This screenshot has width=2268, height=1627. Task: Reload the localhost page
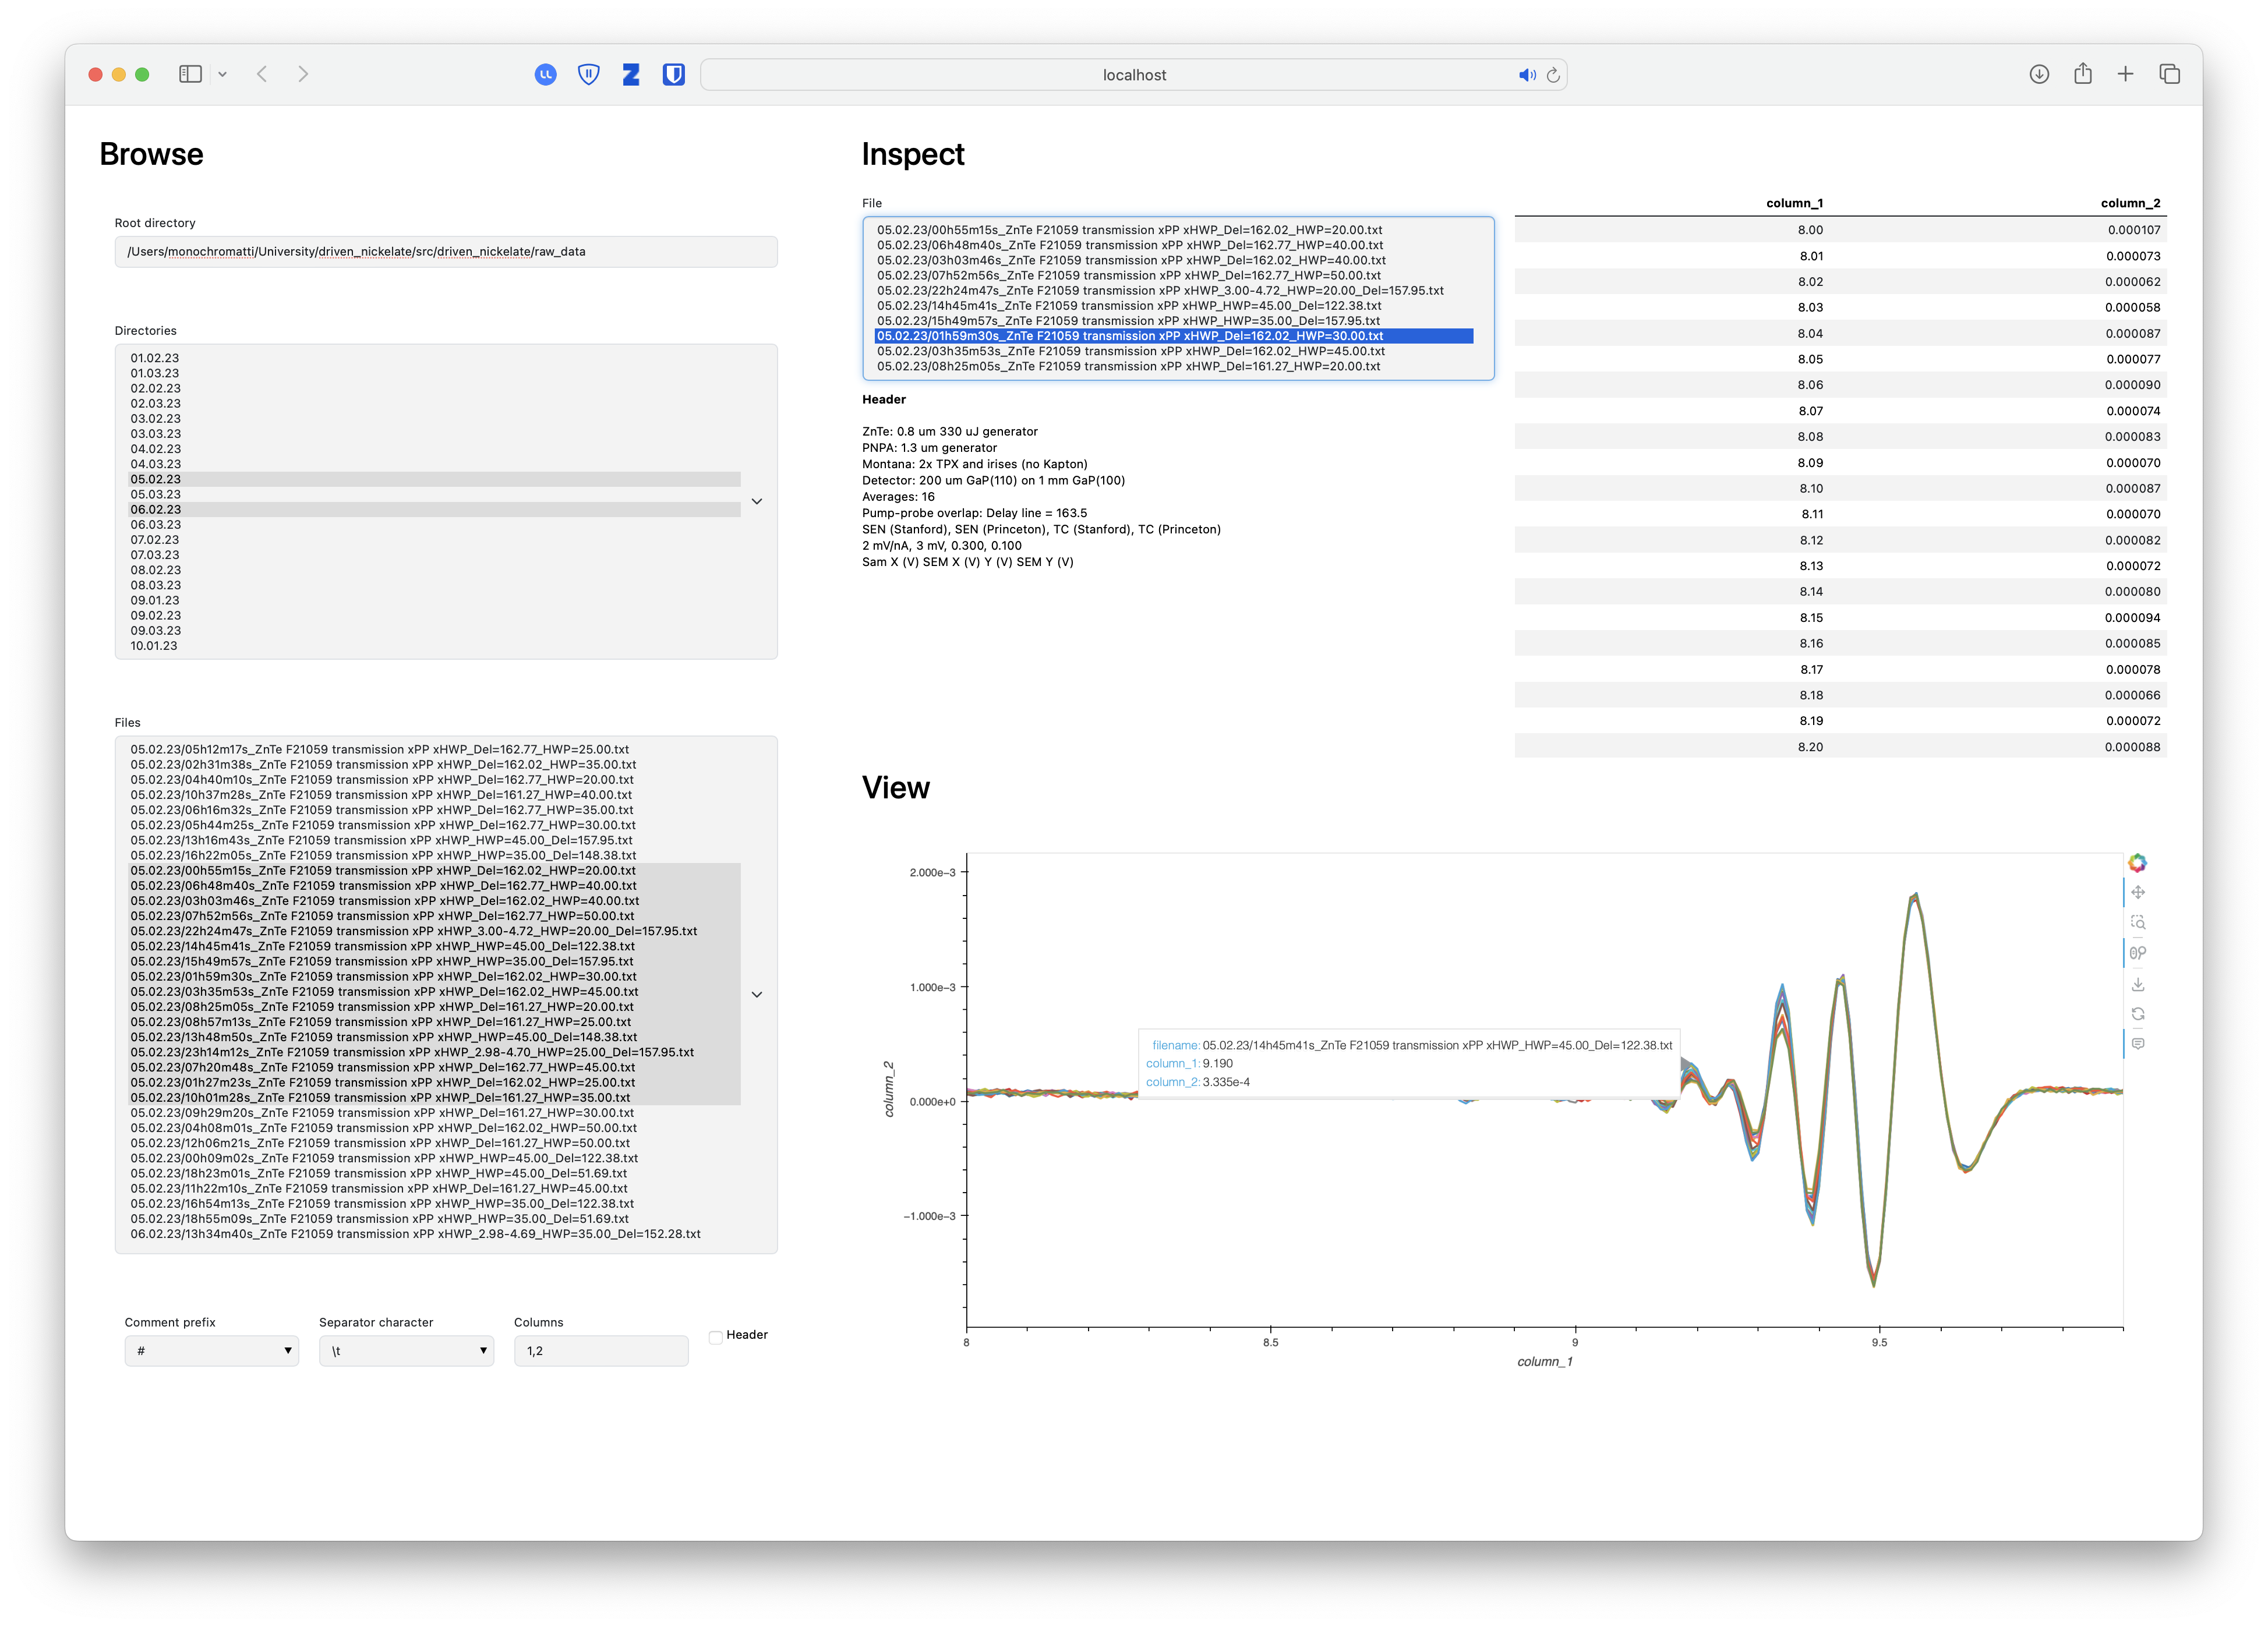click(x=1553, y=75)
